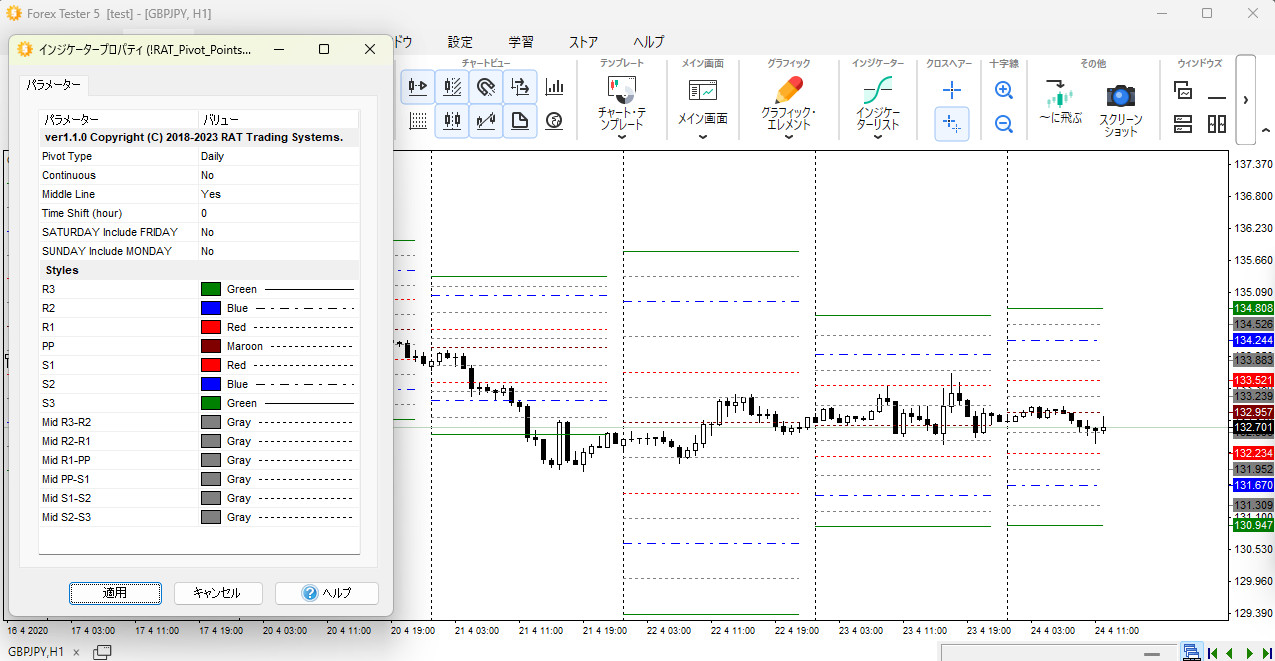Zoom out of the chart
The width and height of the screenshot is (1275, 661).
[1004, 124]
